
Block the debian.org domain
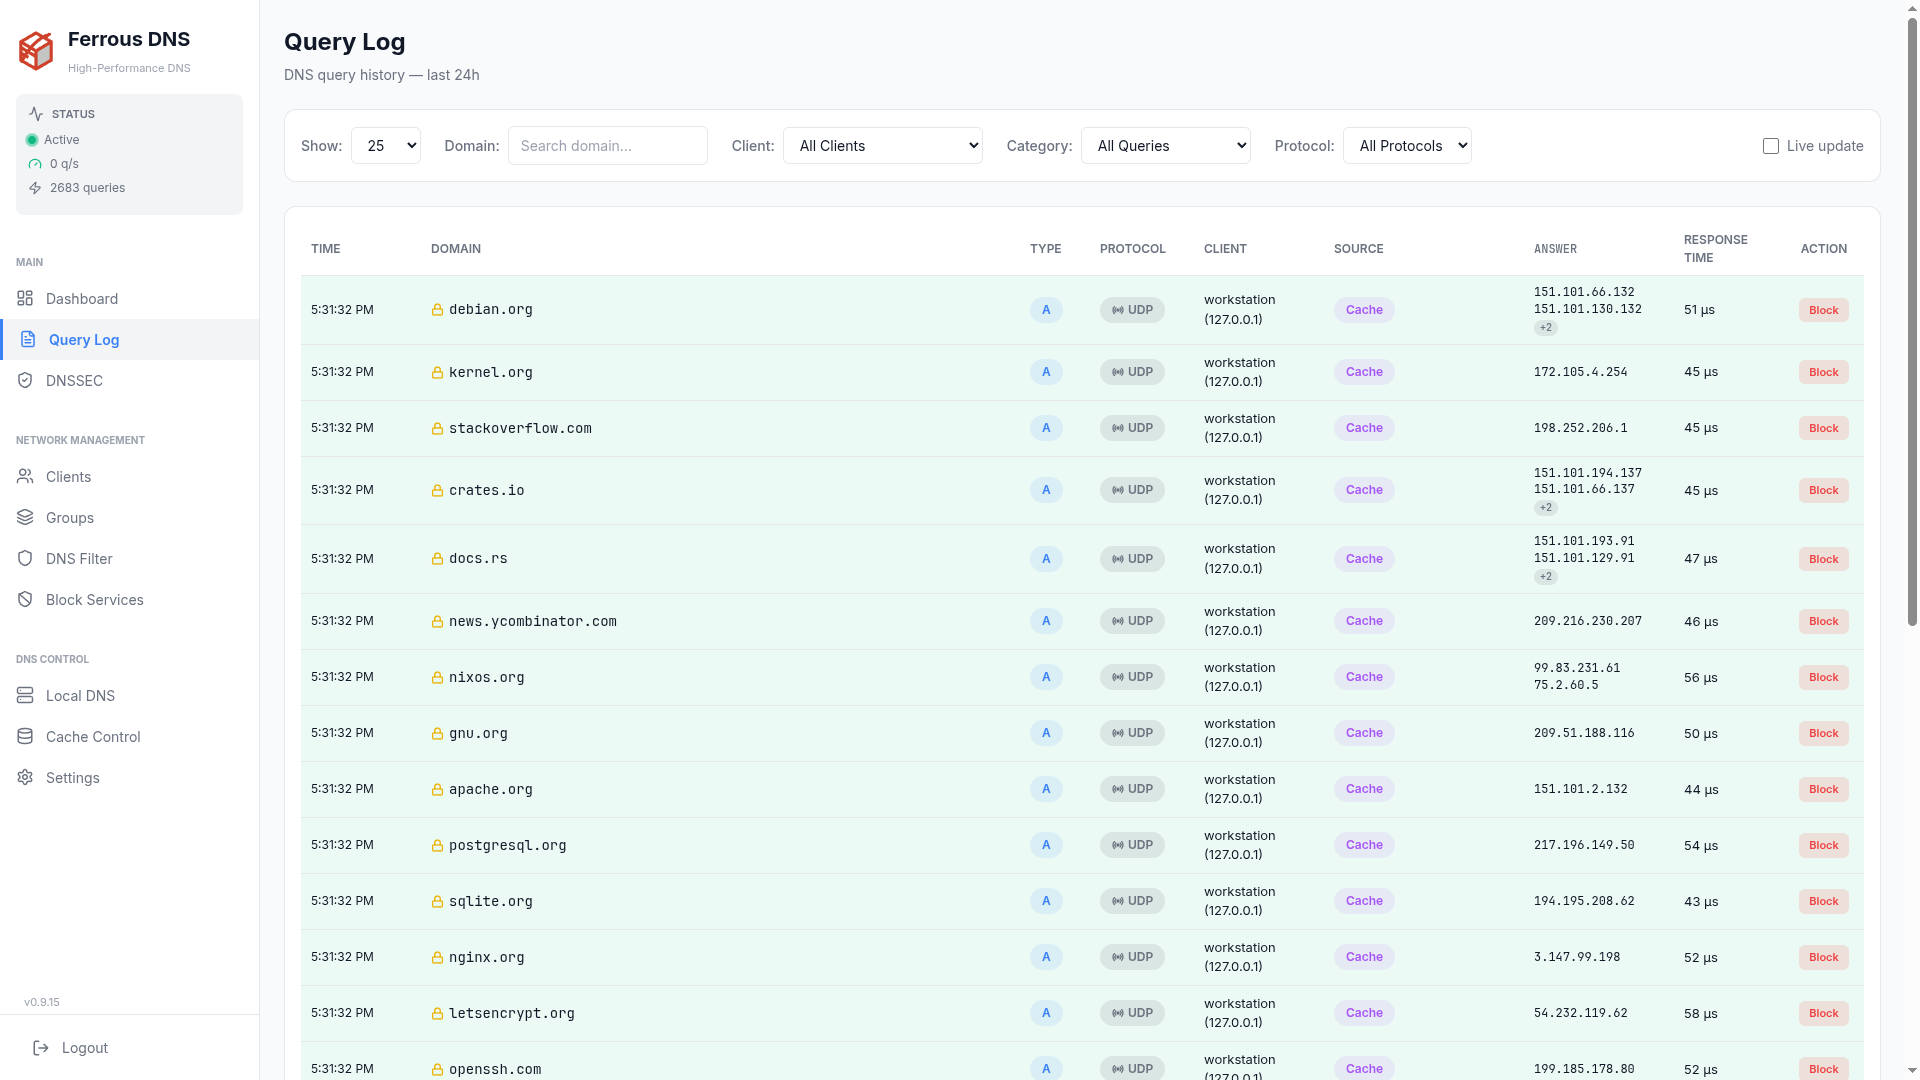[x=1823, y=310]
